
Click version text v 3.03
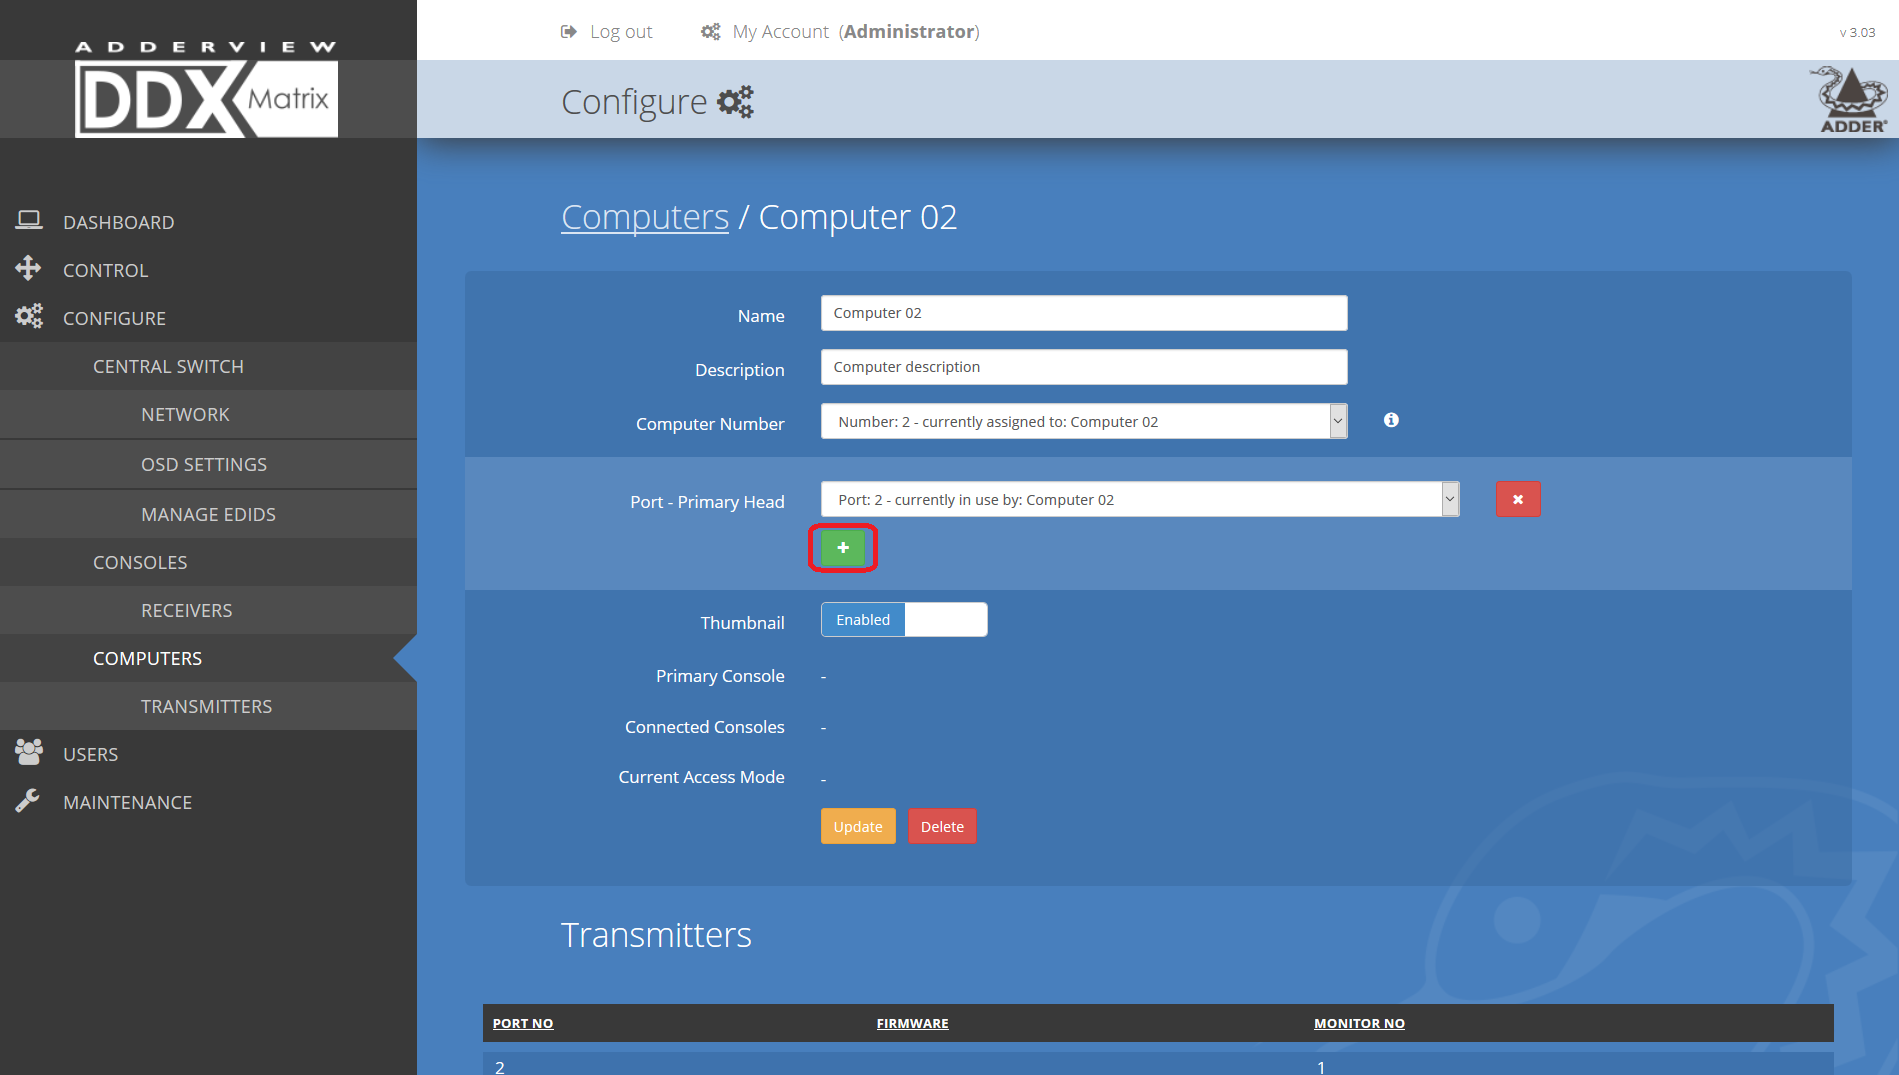(1857, 32)
